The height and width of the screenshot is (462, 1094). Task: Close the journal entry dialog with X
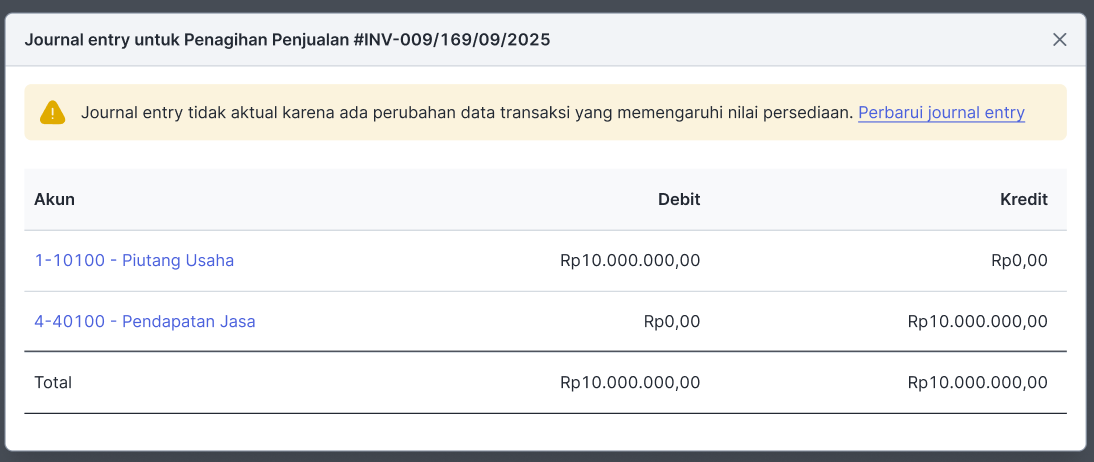tap(1059, 40)
